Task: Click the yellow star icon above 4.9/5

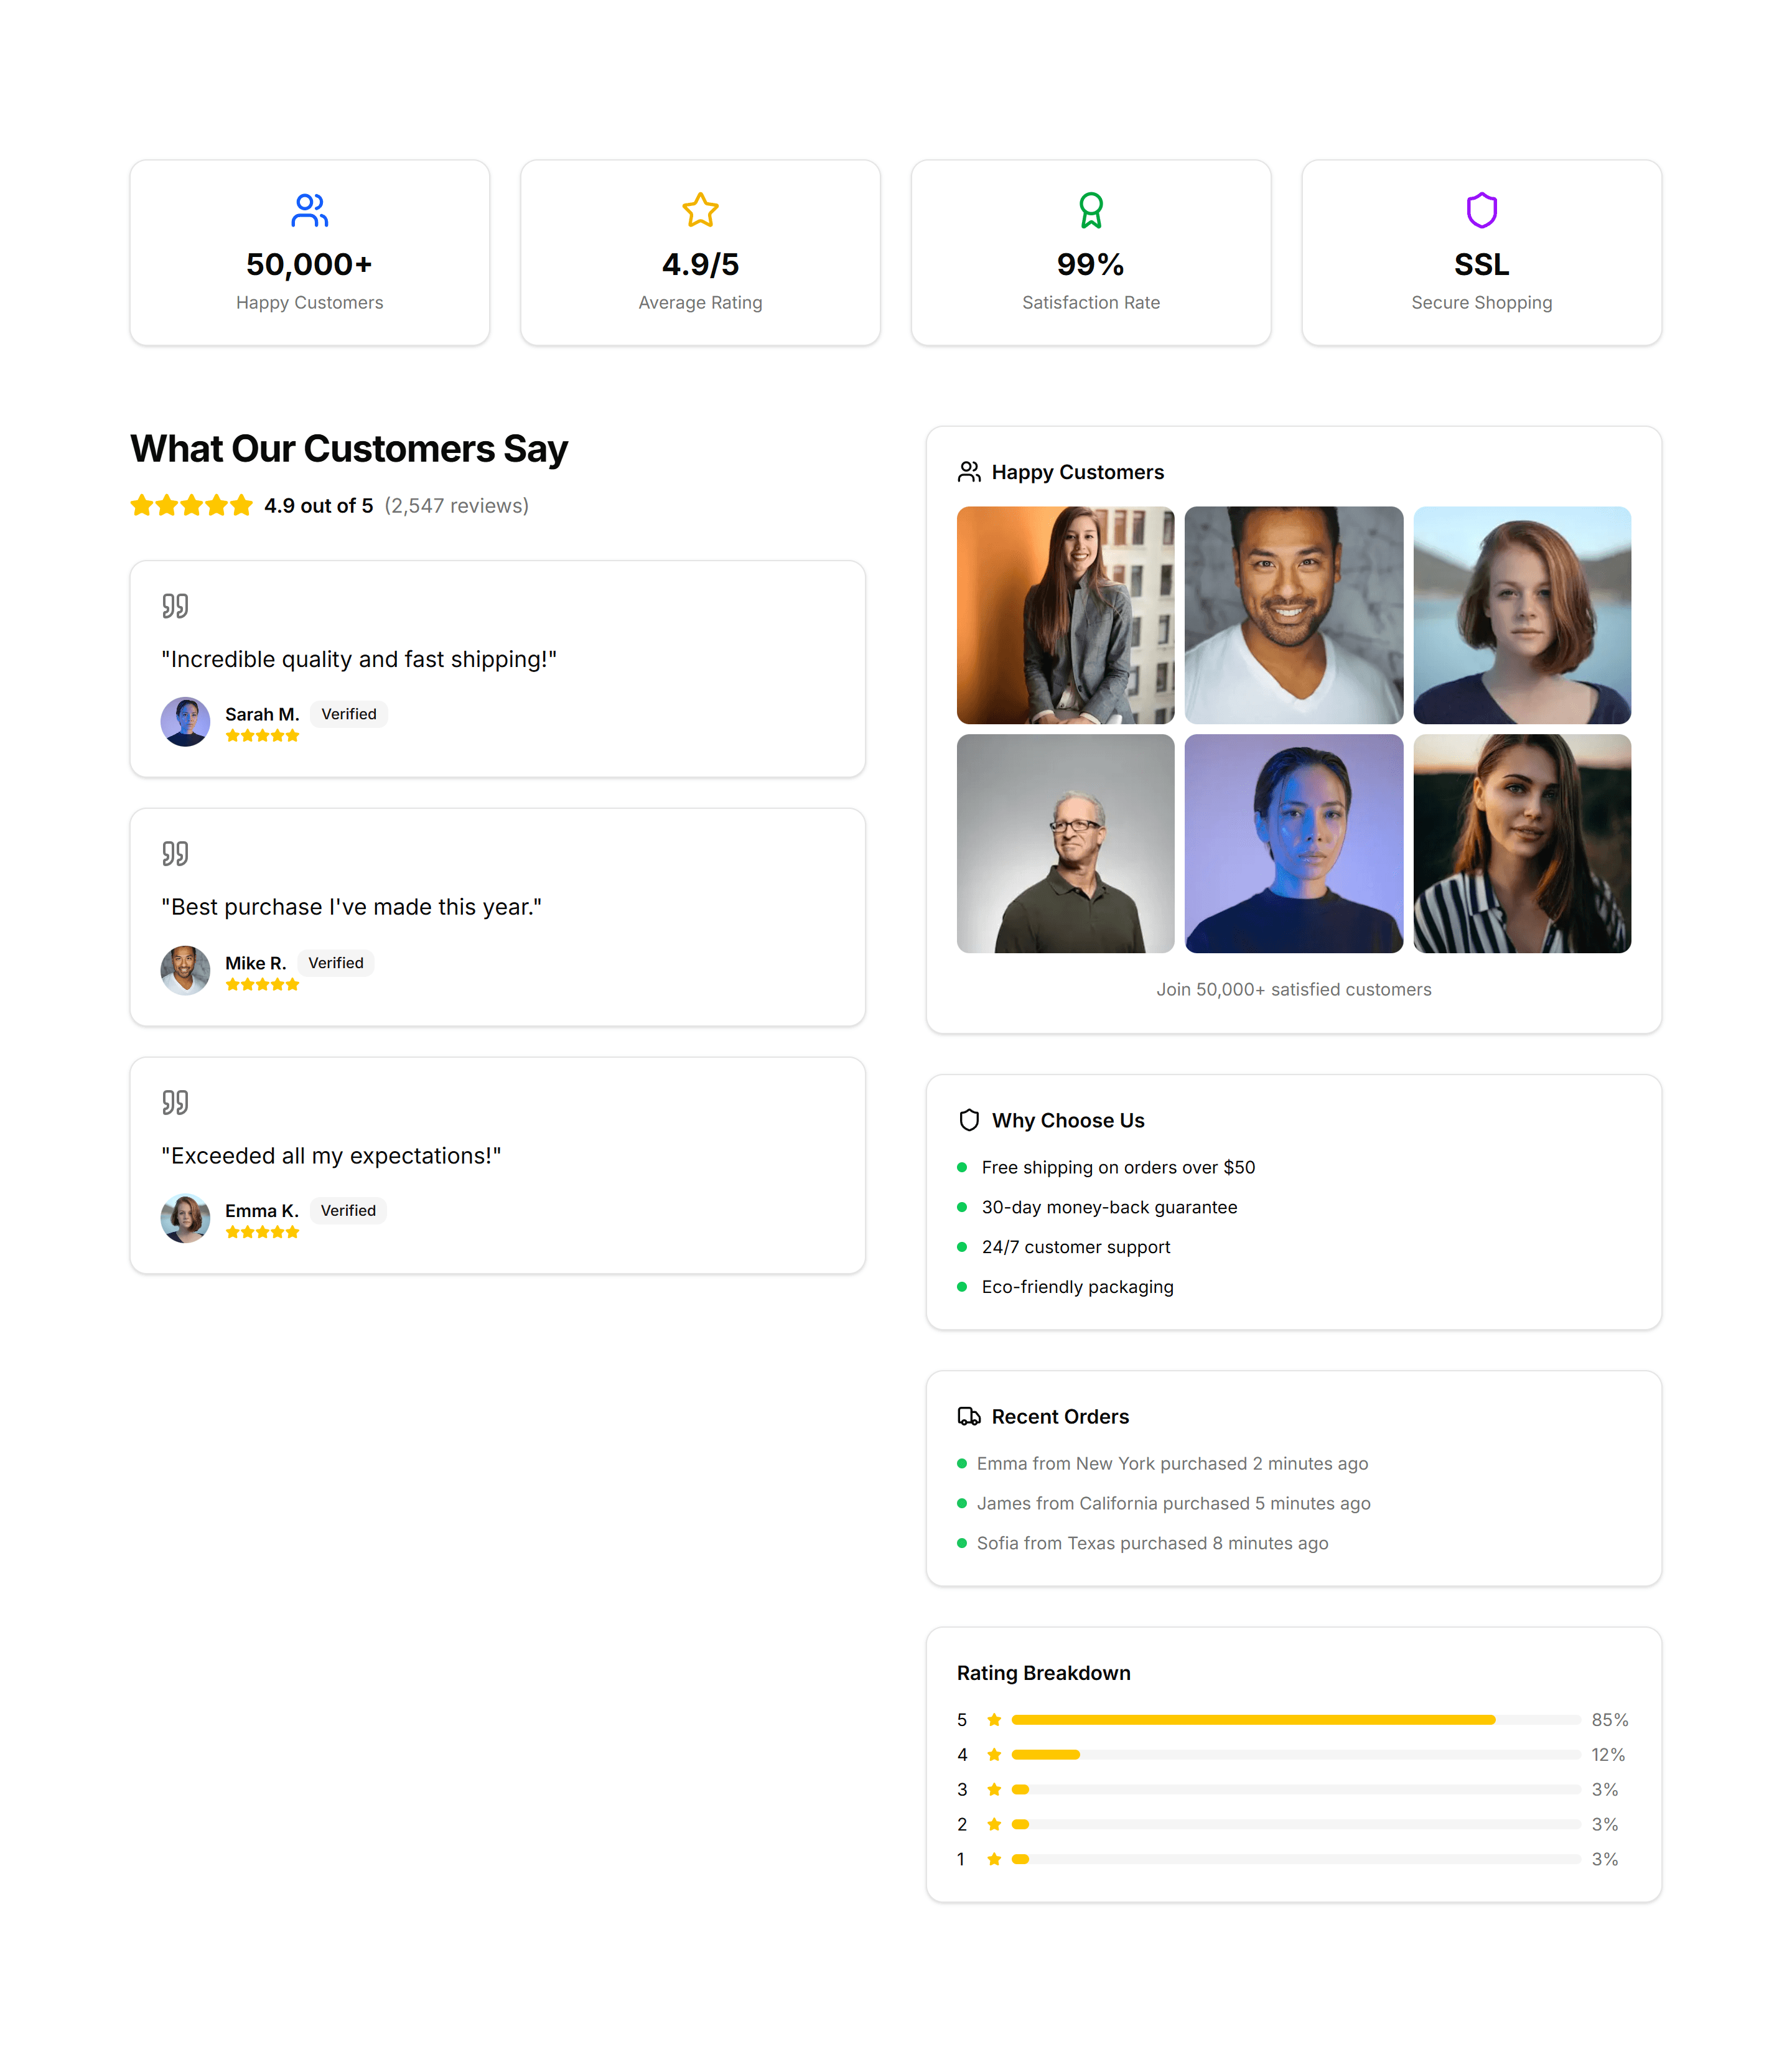Action: click(x=700, y=210)
